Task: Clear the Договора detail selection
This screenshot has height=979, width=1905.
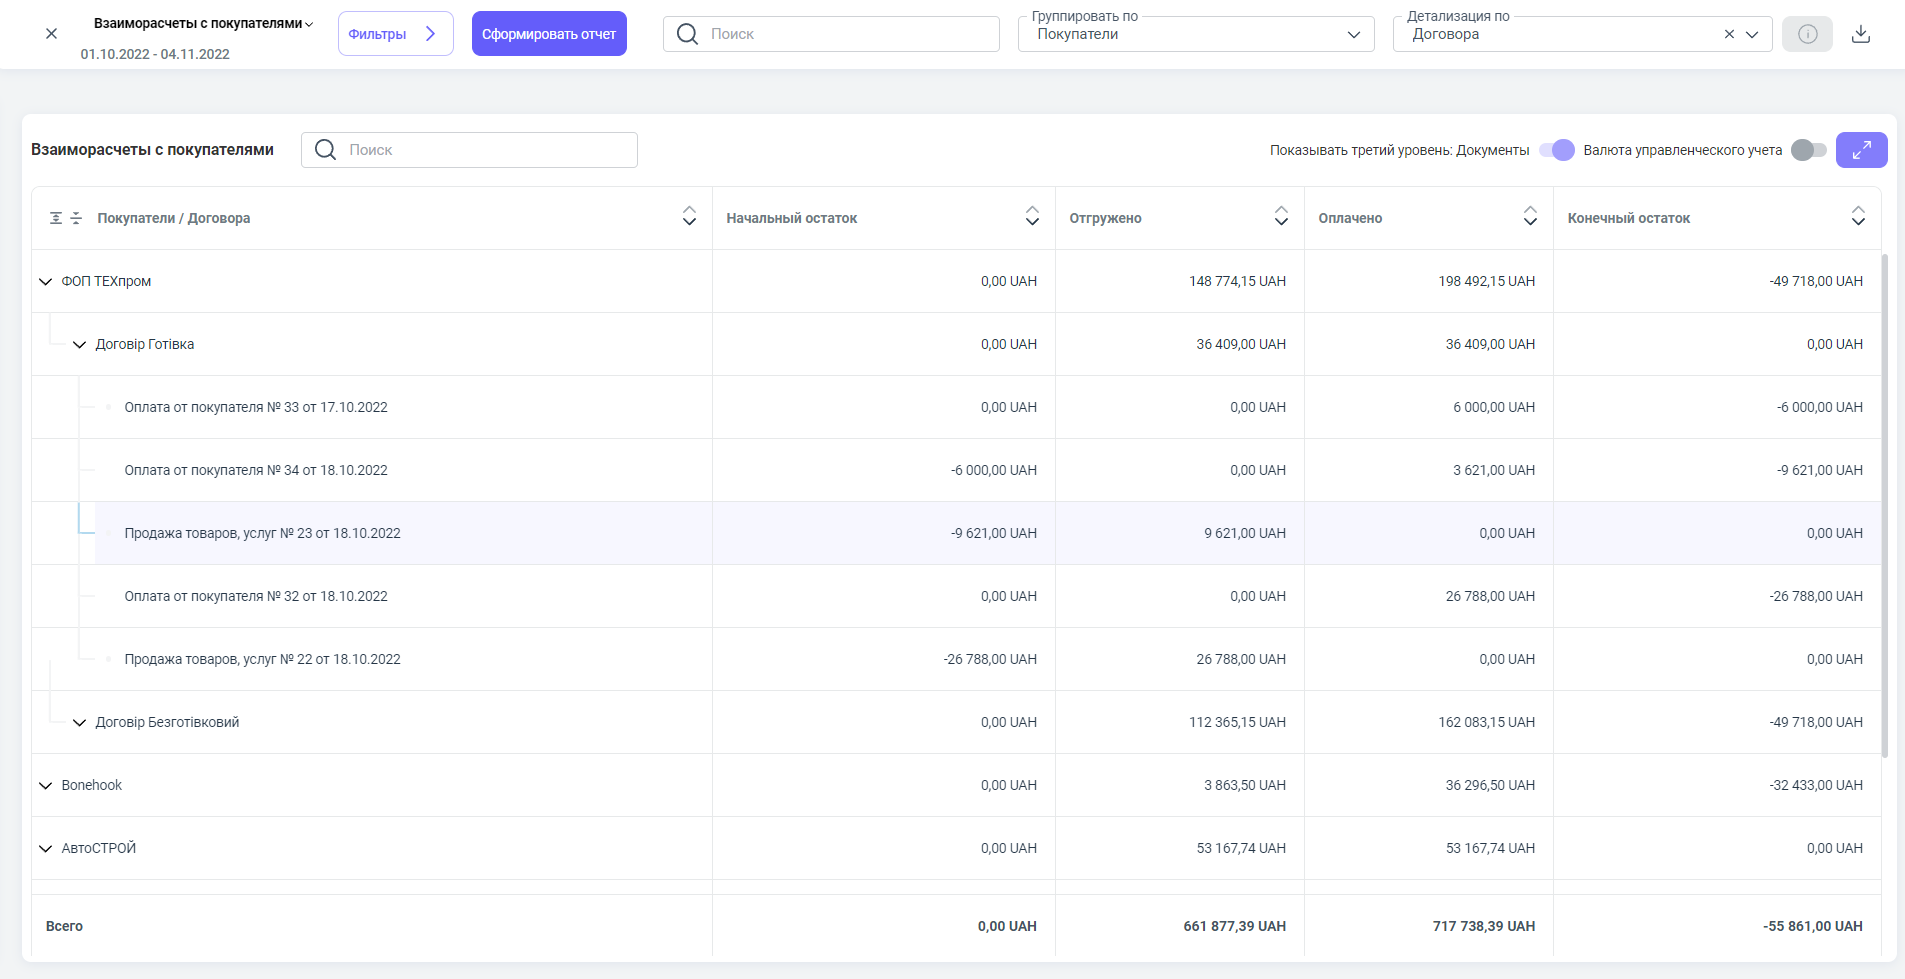Action: click(1729, 34)
